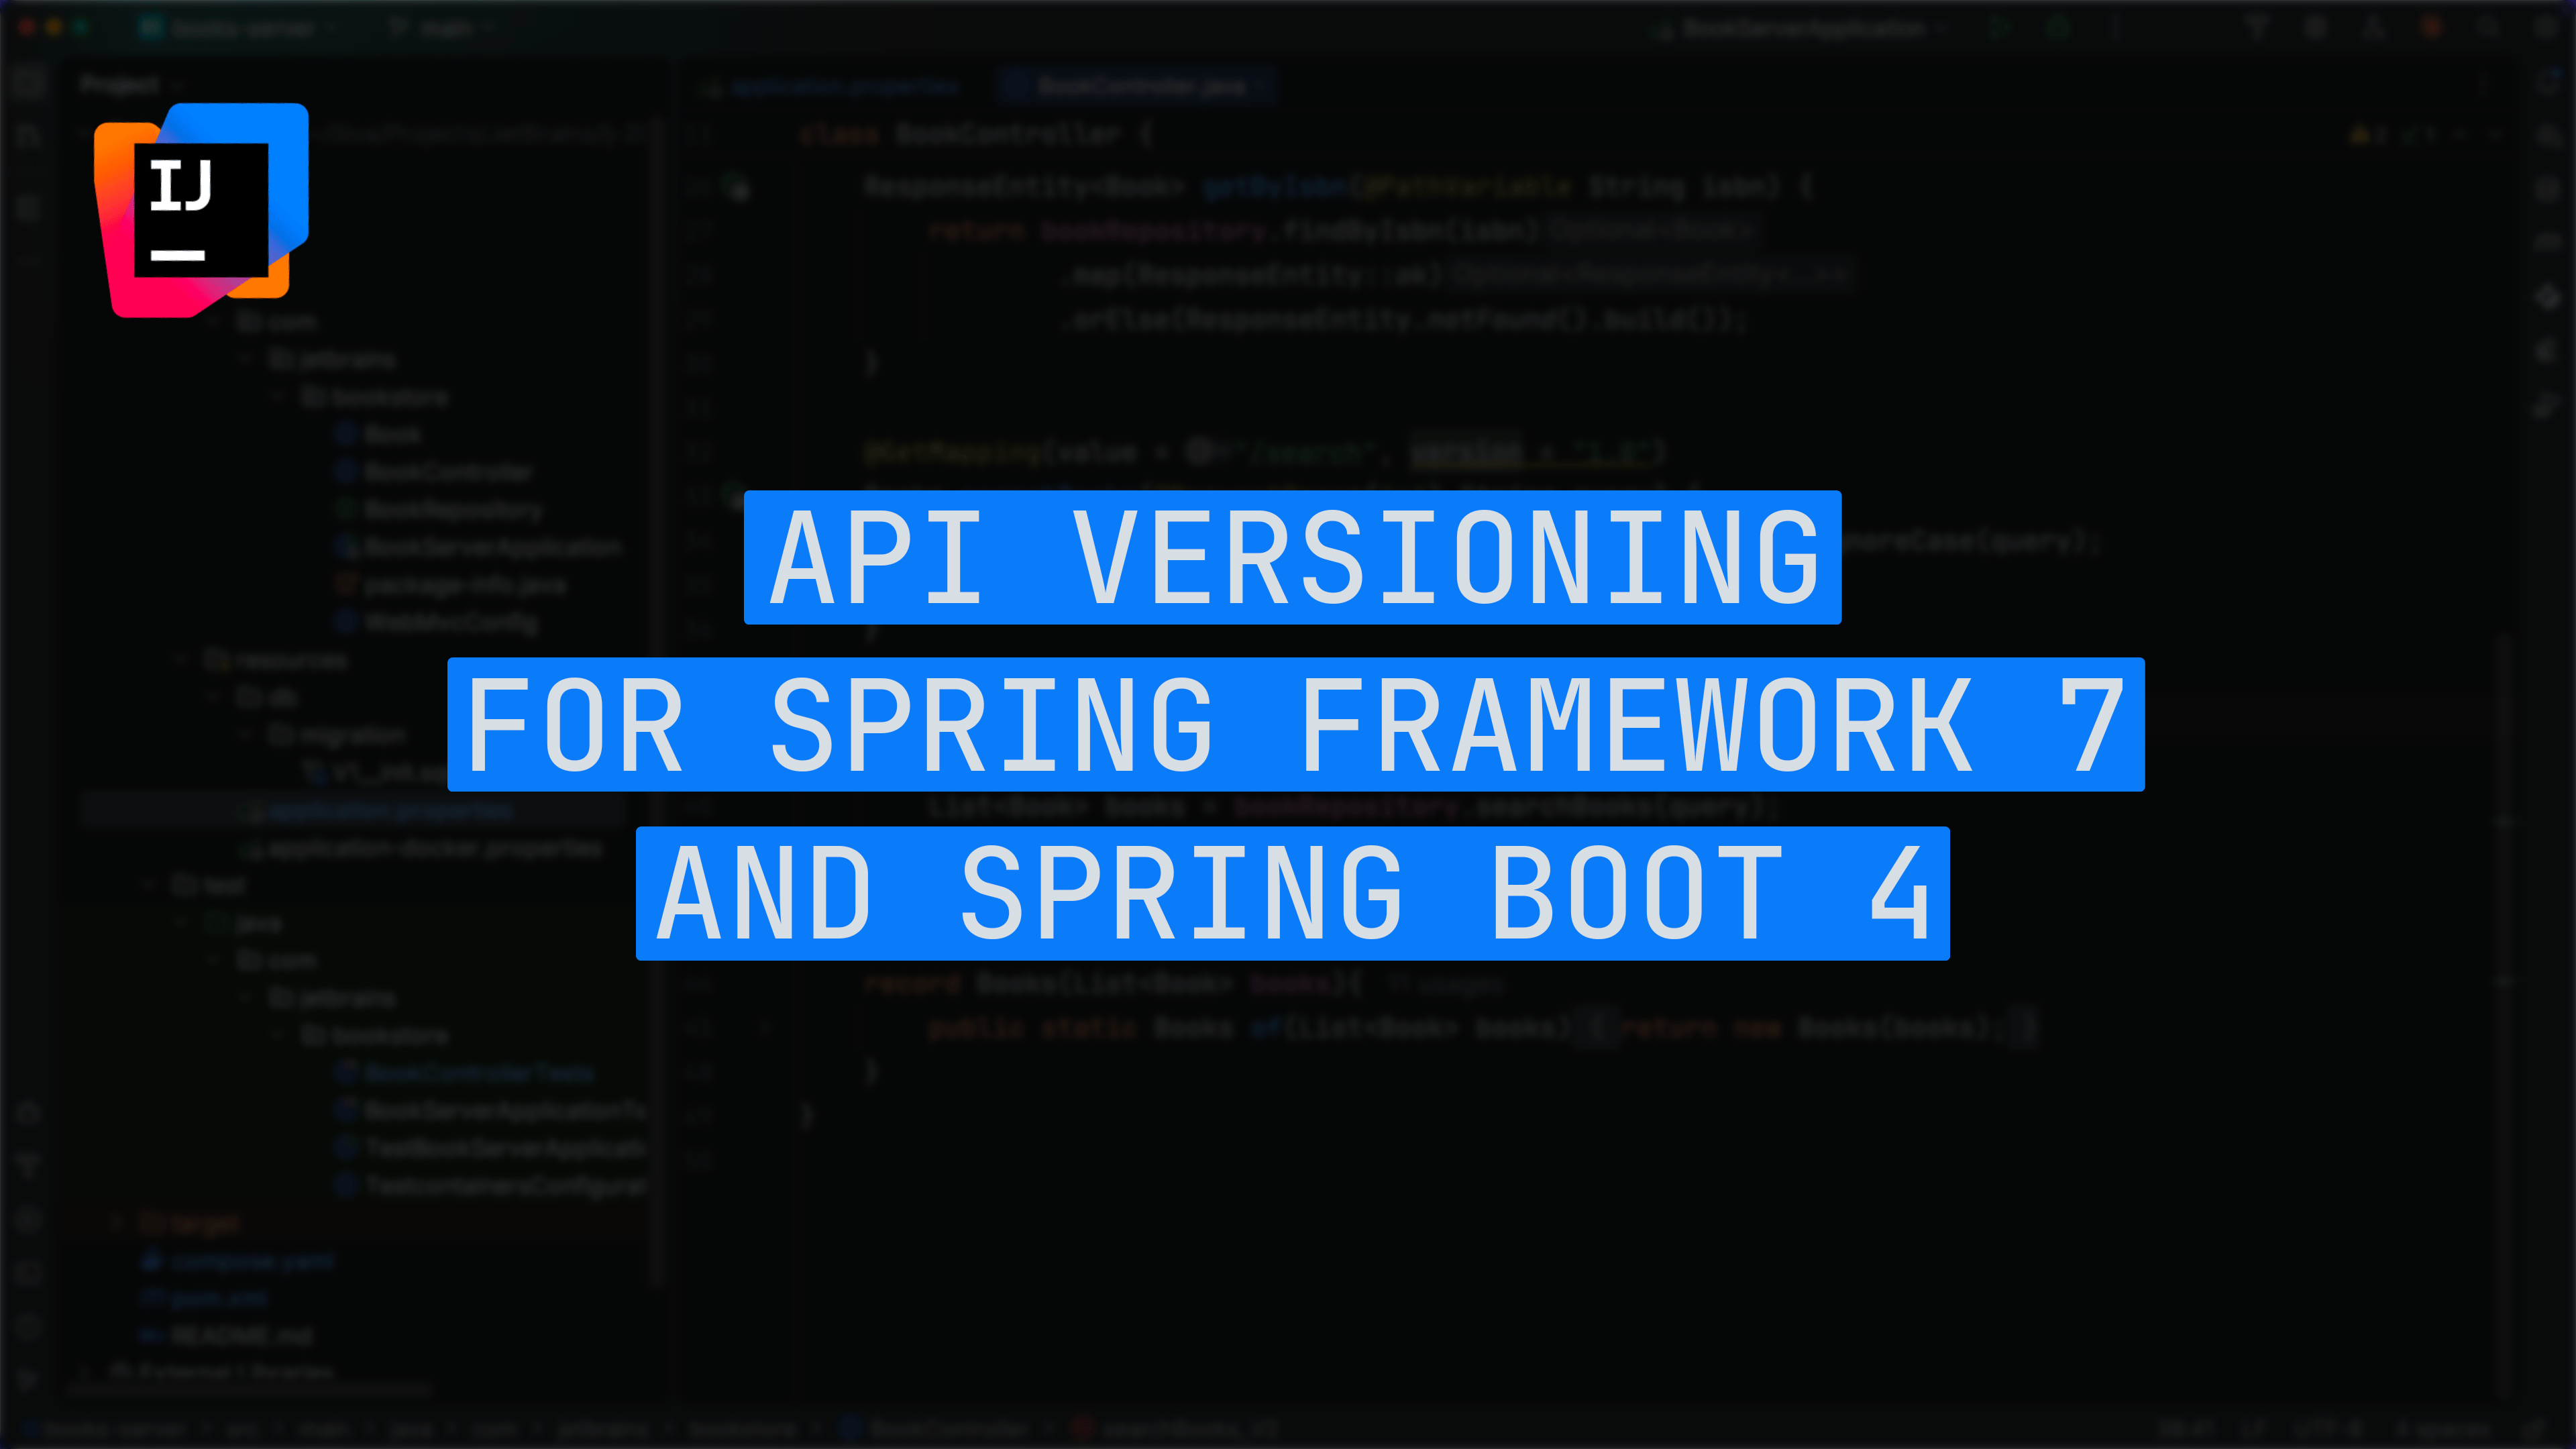Click the IntelliJ IDEA logo
This screenshot has height=1449, width=2576.
[x=201, y=210]
